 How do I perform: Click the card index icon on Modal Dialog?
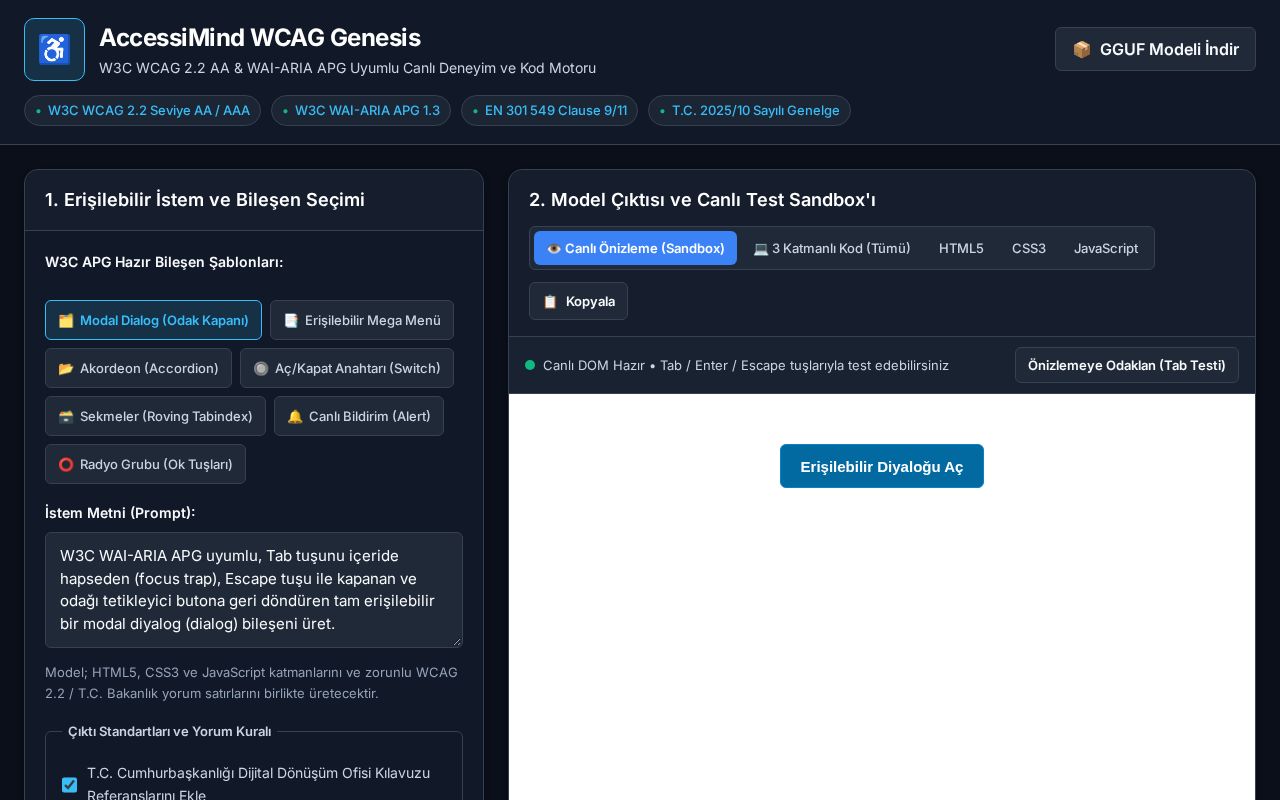pos(66,320)
